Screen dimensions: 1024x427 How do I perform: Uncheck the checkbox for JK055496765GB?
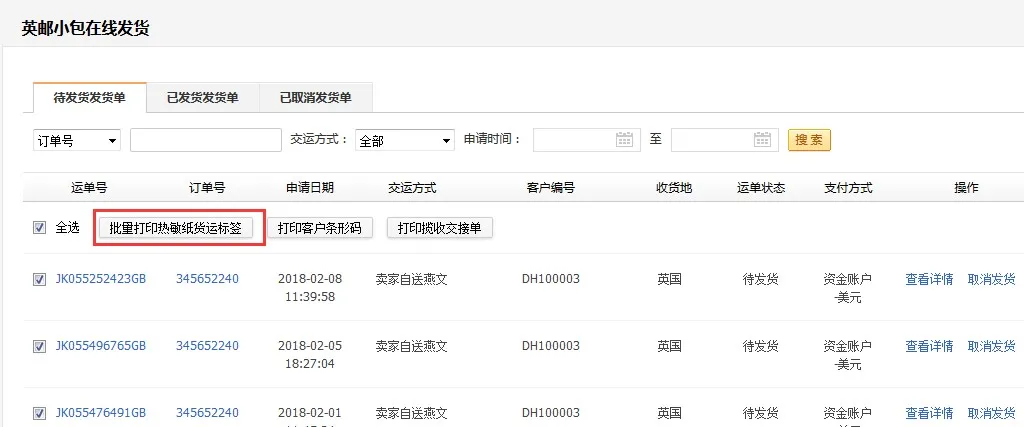tap(39, 346)
